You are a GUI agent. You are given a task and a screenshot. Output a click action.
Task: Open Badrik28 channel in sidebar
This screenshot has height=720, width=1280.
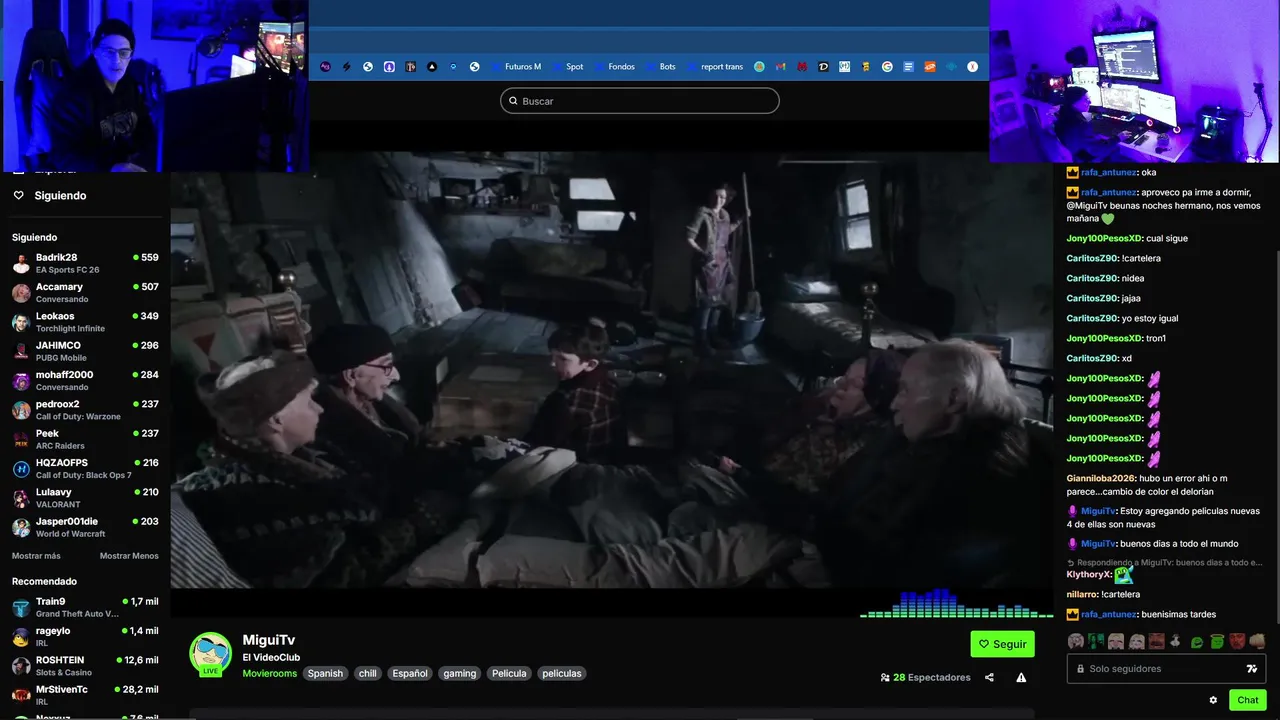tap(85, 263)
